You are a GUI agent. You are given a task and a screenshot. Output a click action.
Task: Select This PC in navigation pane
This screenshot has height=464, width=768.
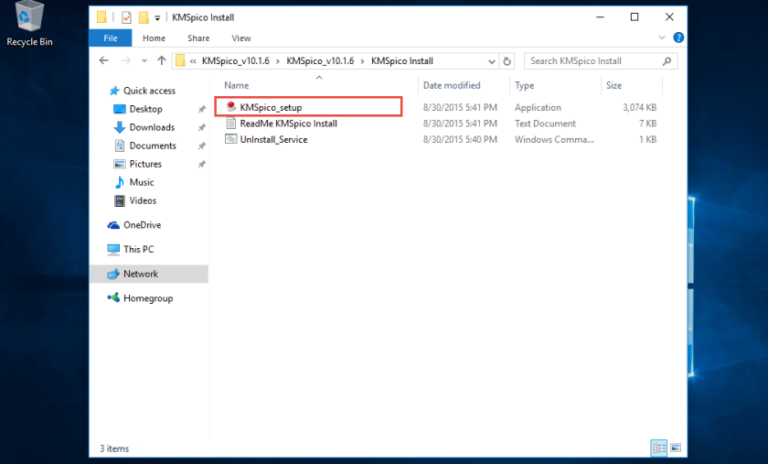tap(138, 249)
